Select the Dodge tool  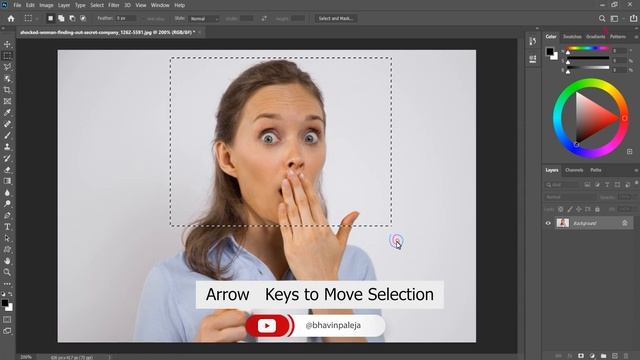[7, 204]
